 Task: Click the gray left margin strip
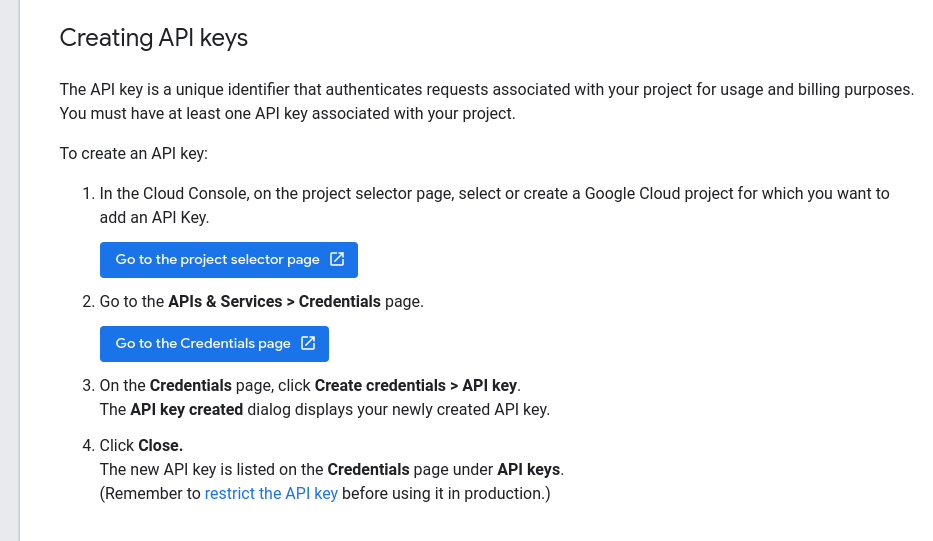point(9,270)
